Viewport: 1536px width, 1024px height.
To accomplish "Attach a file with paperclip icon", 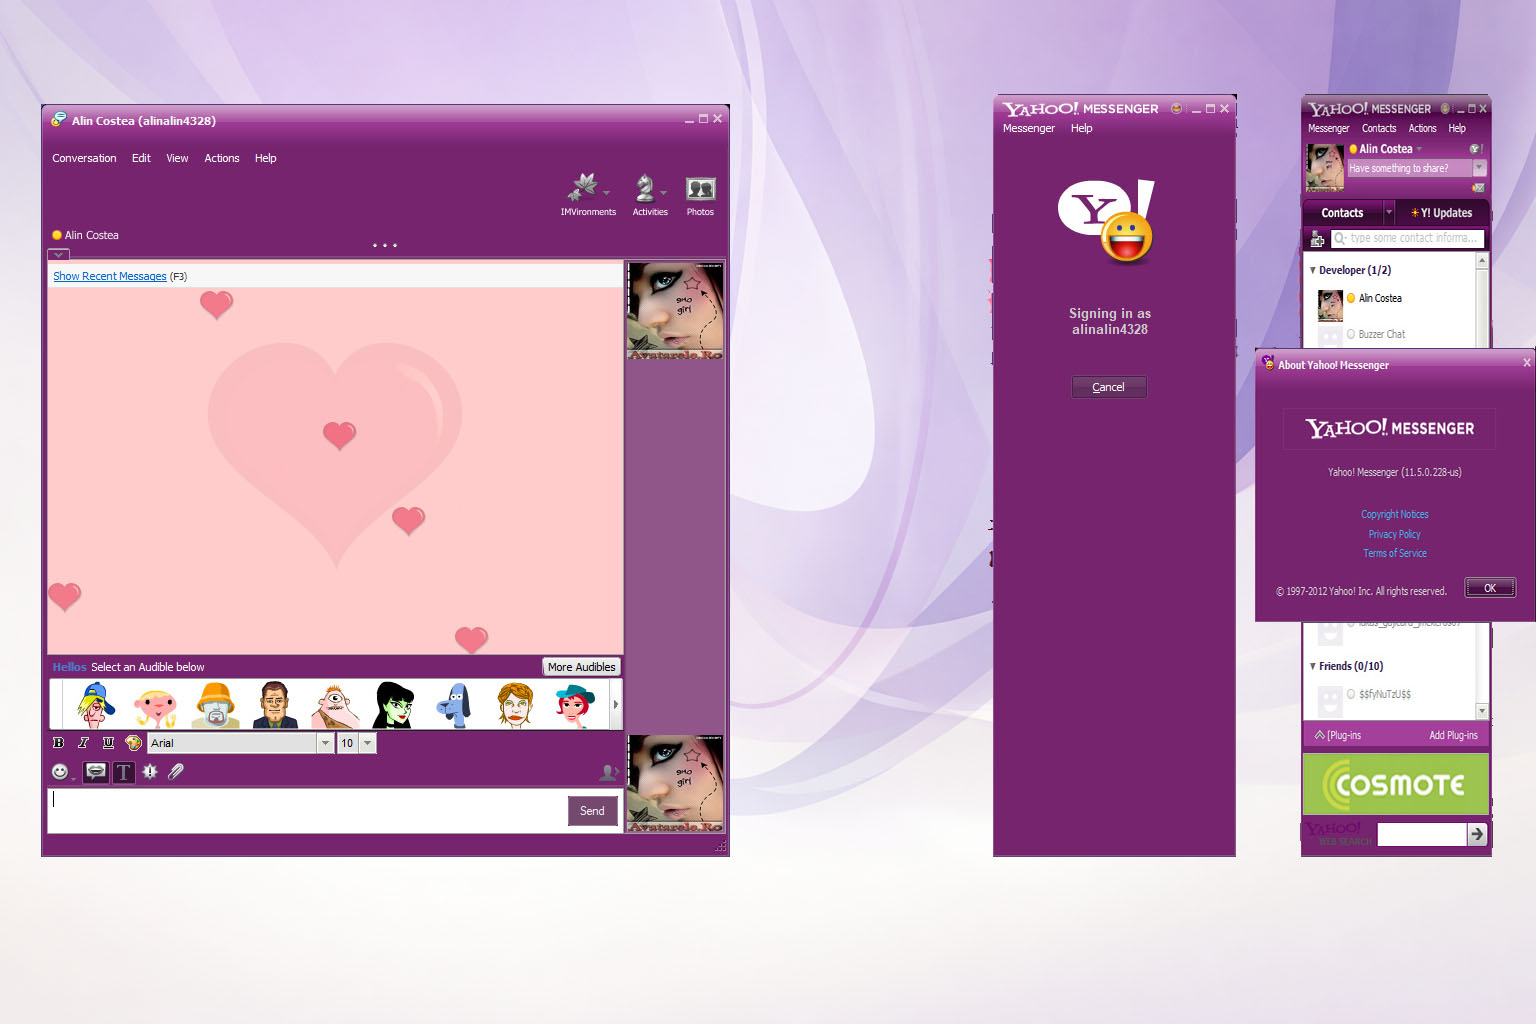I will click(176, 772).
